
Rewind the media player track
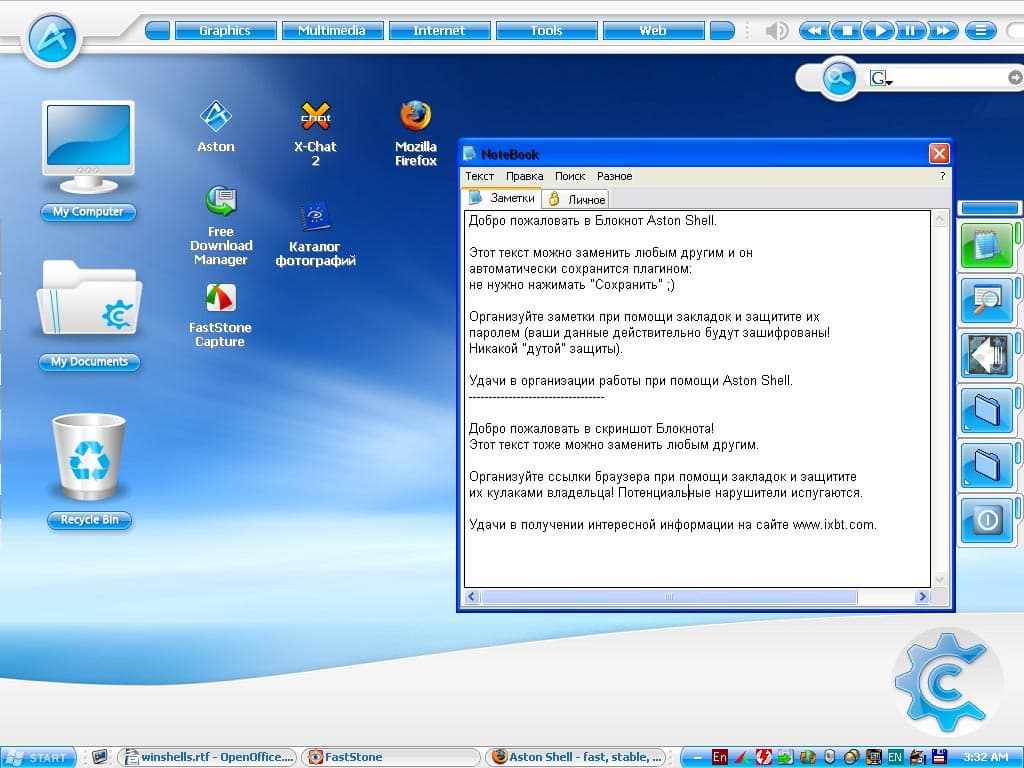(x=814, y=31)
